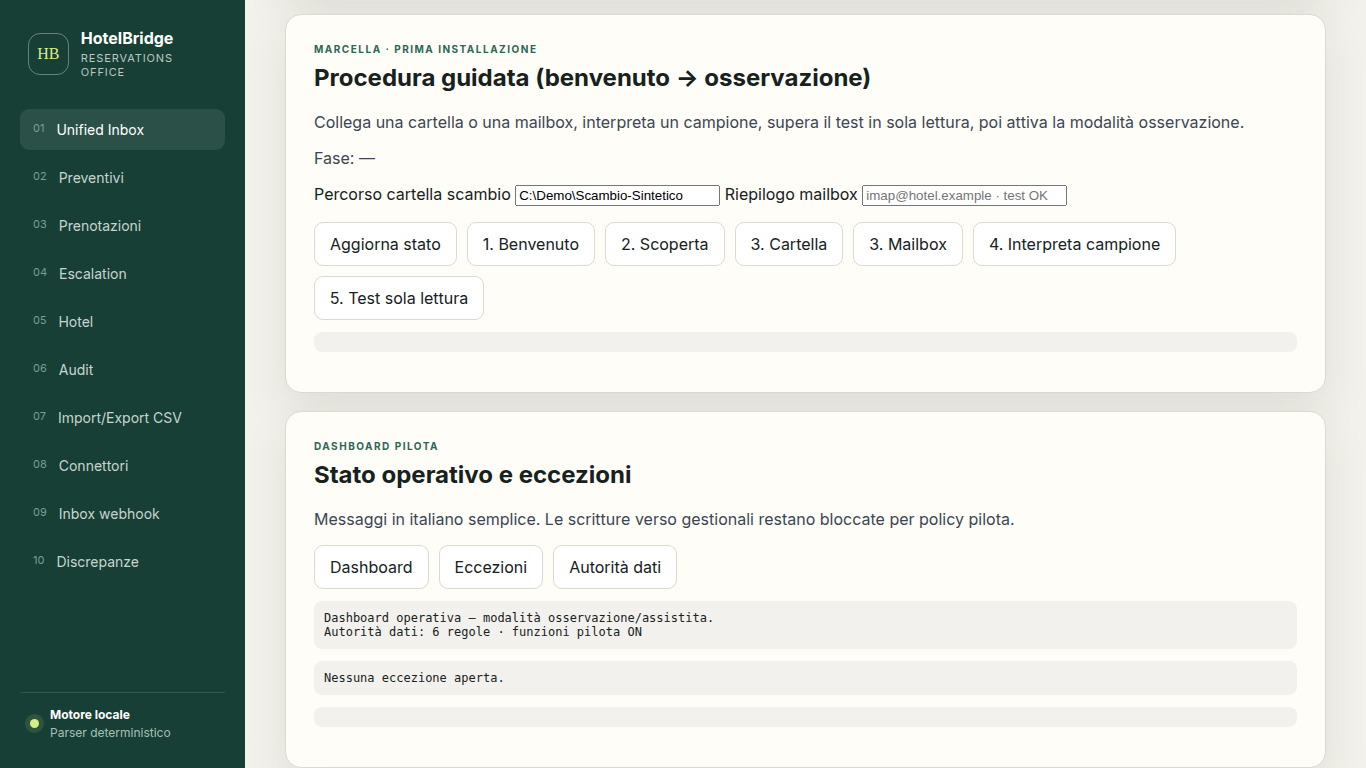Screen dimensions: 1366x768
Task: Click the 'Dashboard operativa — modalità osservazione/assistita.' line
Action: click(519, 618)
